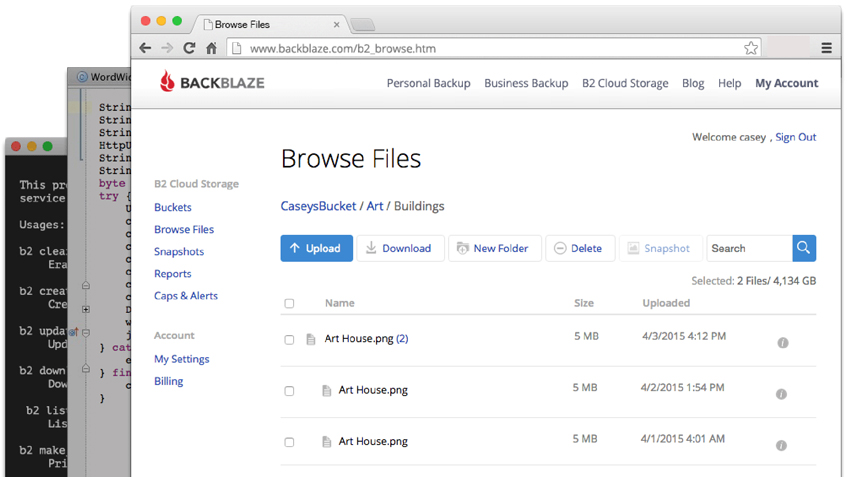This screenshot has height=477, width=850.
Task: Click the Download button
Action: click(401, 248)
